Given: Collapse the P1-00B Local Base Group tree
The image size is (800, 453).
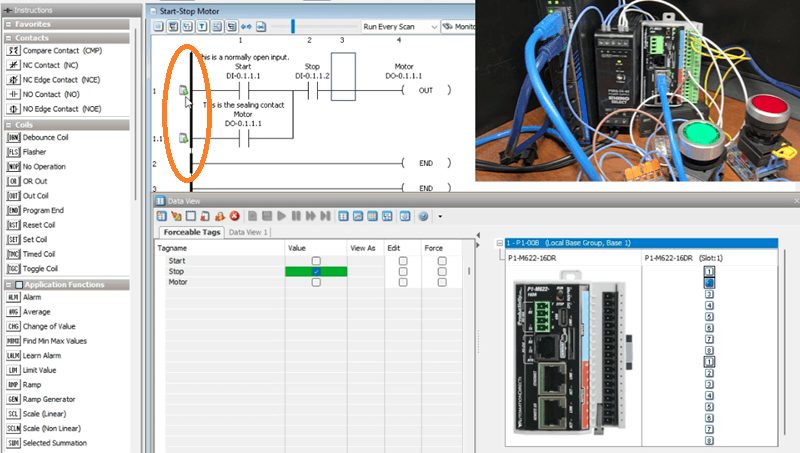Looking at the screenshot, I should pos(499,243).
